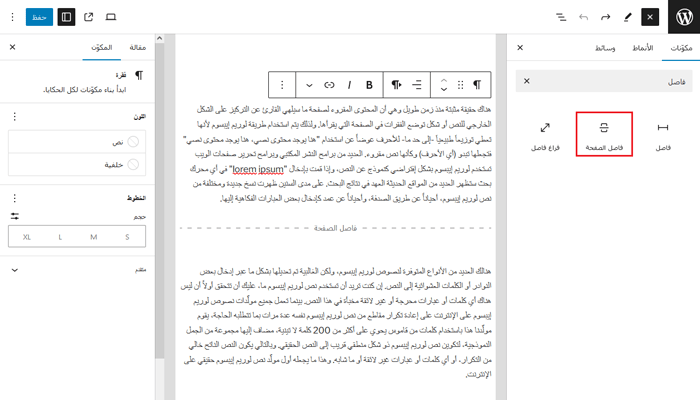Screen dimensions: 700x400
Task: Close the block inserter panel
Action: (x=520, y=47)
